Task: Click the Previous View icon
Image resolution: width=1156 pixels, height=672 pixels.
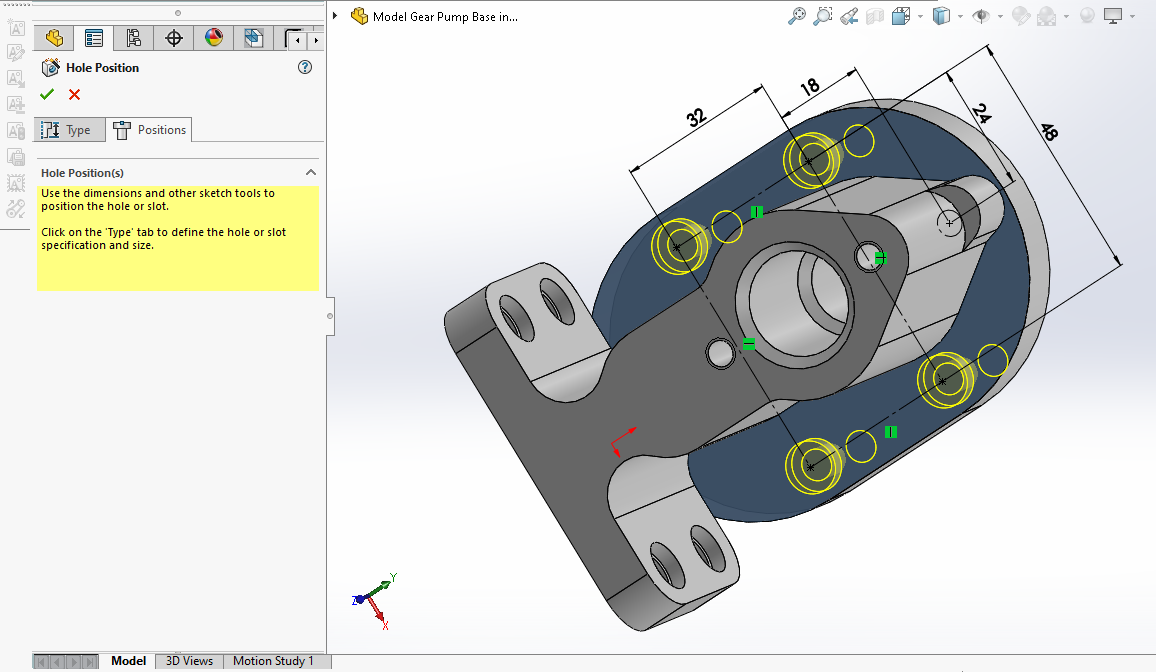Action: (x=849, y=16)
